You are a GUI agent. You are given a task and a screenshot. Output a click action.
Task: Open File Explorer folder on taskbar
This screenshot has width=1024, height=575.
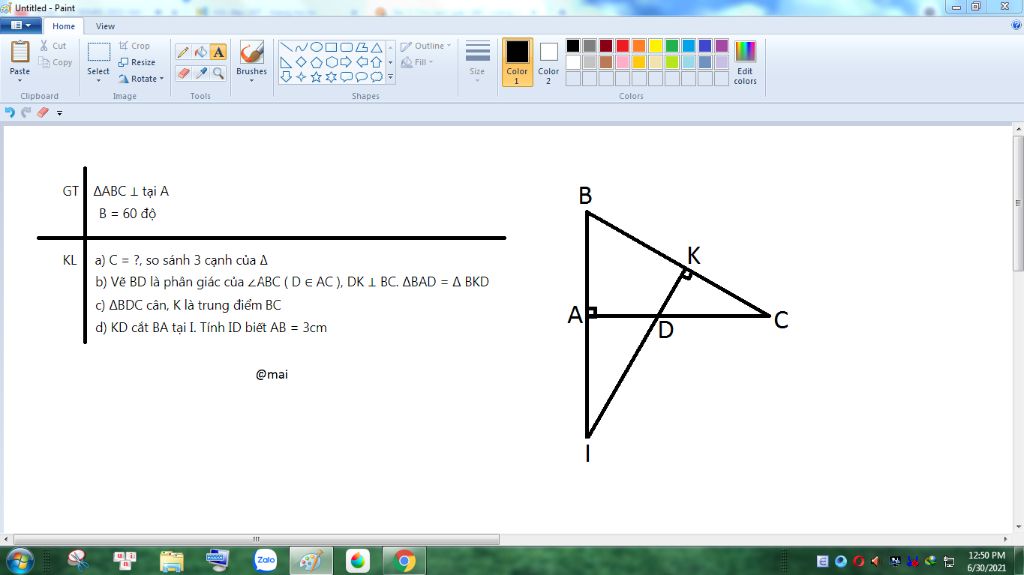172,561
